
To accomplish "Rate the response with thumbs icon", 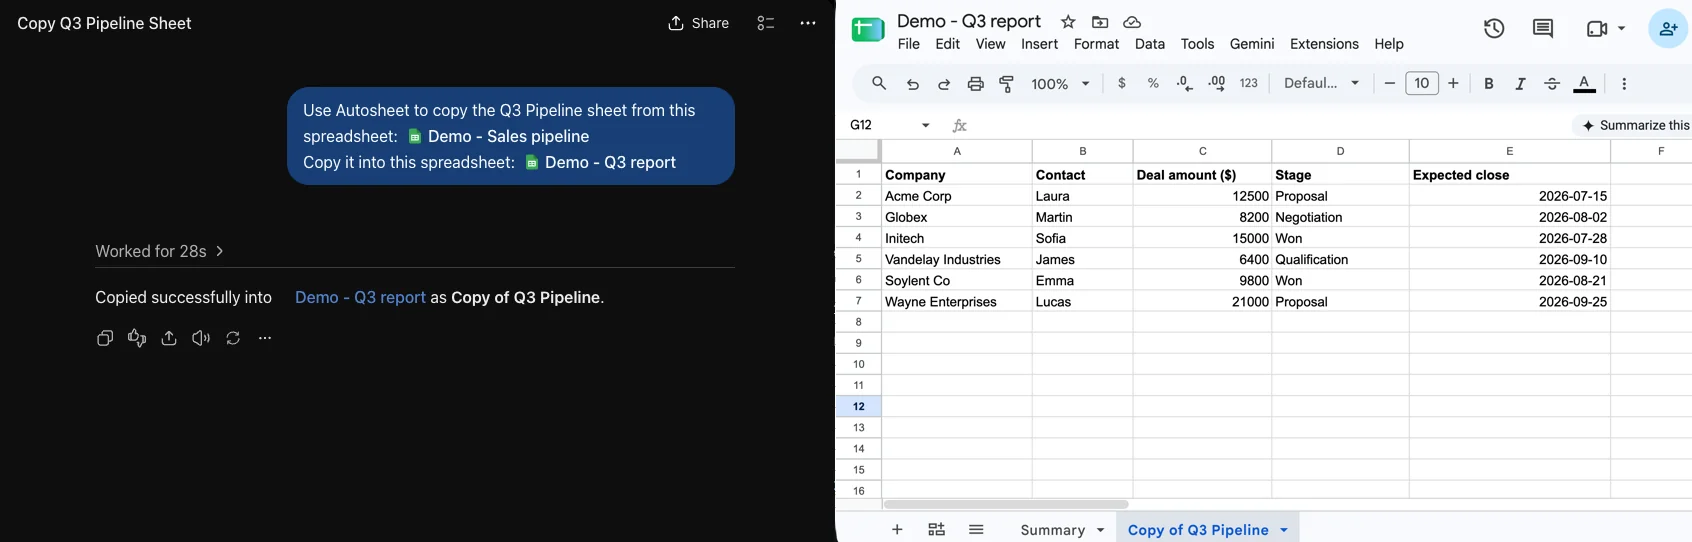I will [137, 338].
